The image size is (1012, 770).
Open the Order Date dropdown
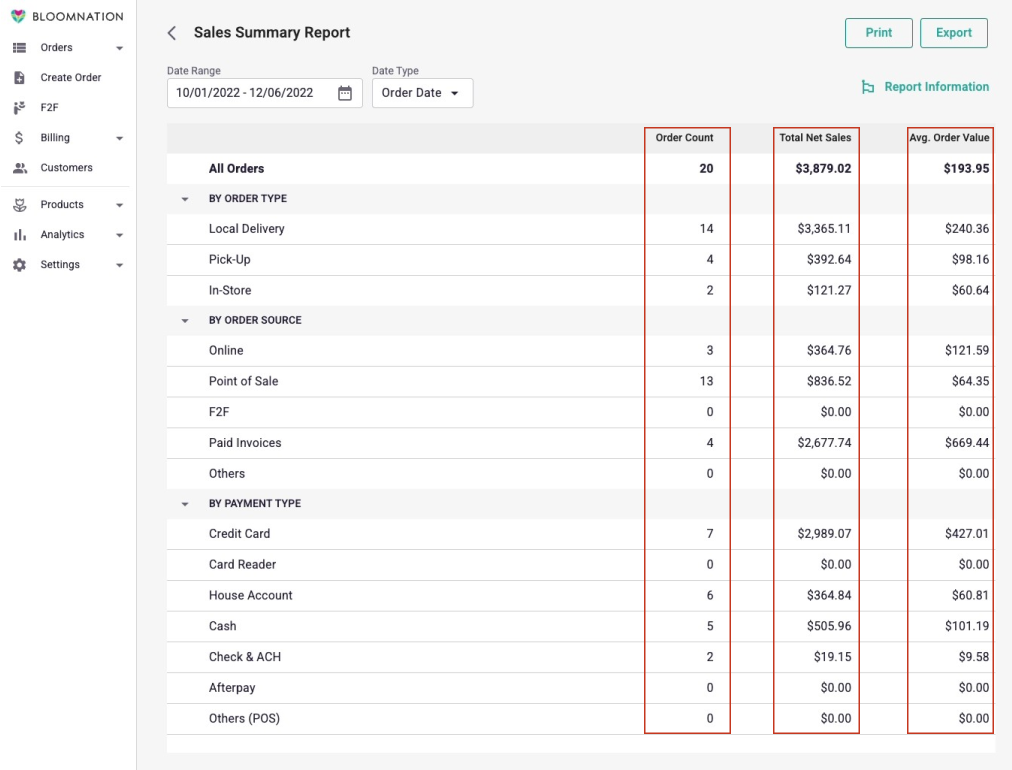coord(420,92)
